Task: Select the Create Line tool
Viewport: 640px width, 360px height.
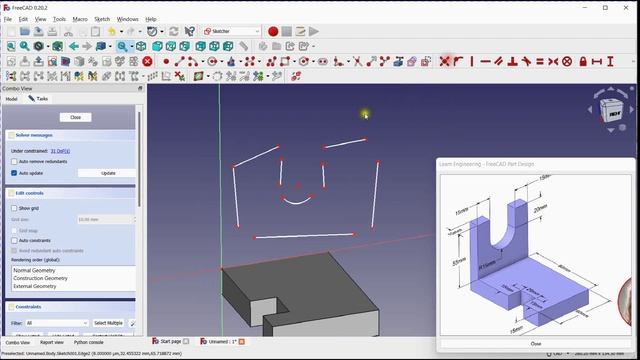Action: 180,62
